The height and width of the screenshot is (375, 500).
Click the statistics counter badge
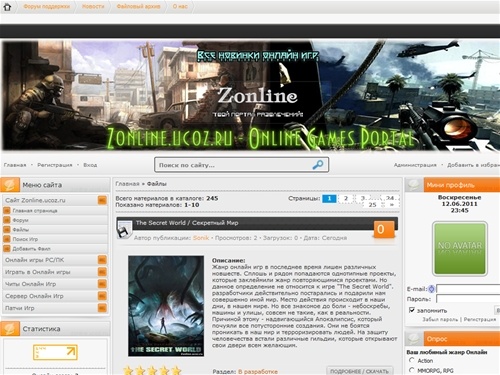(55, 352)
